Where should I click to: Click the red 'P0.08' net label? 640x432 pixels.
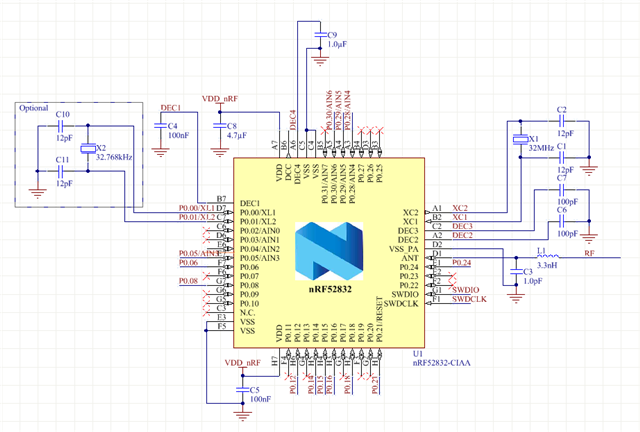188,281
